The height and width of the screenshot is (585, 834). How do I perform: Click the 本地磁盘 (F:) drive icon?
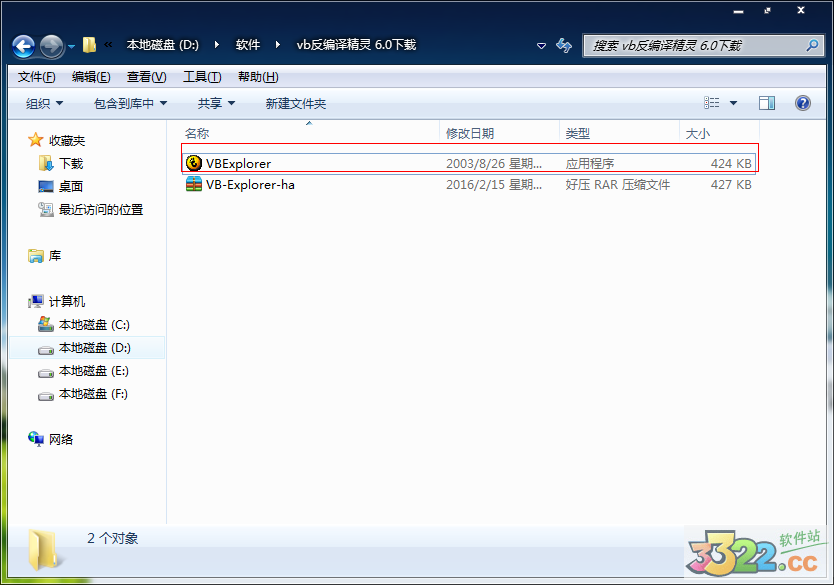46,395
